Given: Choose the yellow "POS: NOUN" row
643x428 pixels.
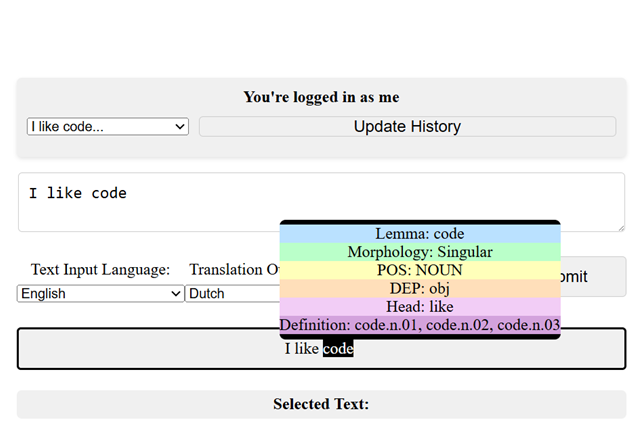Looking at the screenshot, I should click(419, 270).
